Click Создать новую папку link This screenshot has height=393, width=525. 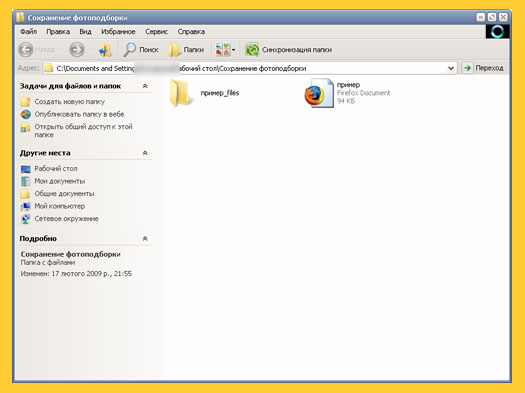70,102
